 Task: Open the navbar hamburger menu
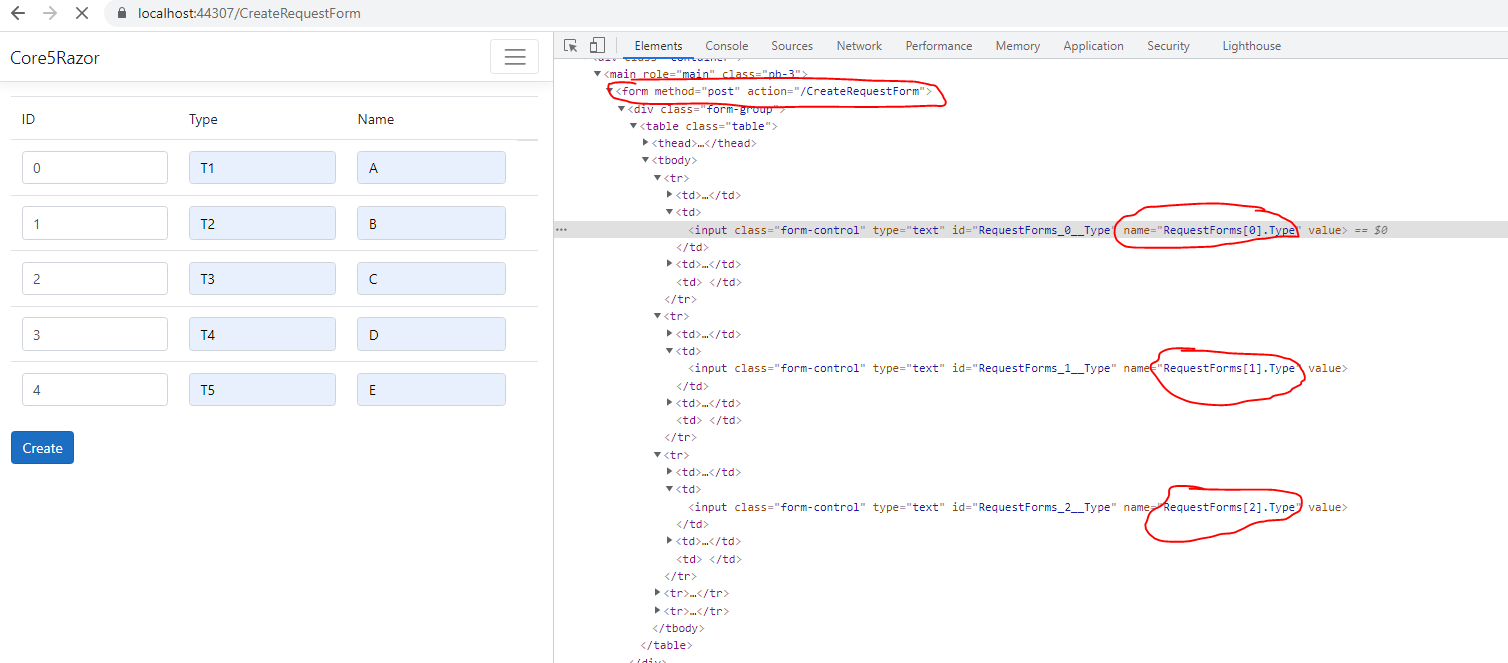tap(514, 56)
